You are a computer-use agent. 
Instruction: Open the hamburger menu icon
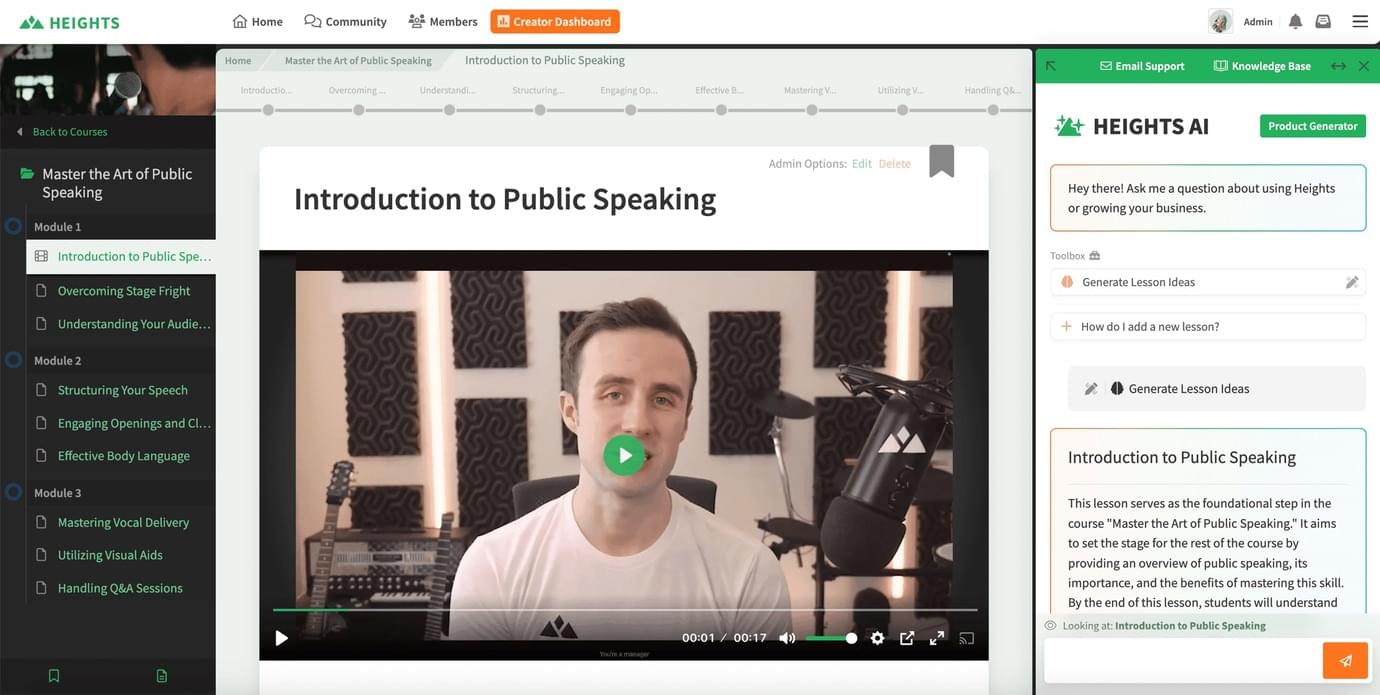coord(1360,21)
